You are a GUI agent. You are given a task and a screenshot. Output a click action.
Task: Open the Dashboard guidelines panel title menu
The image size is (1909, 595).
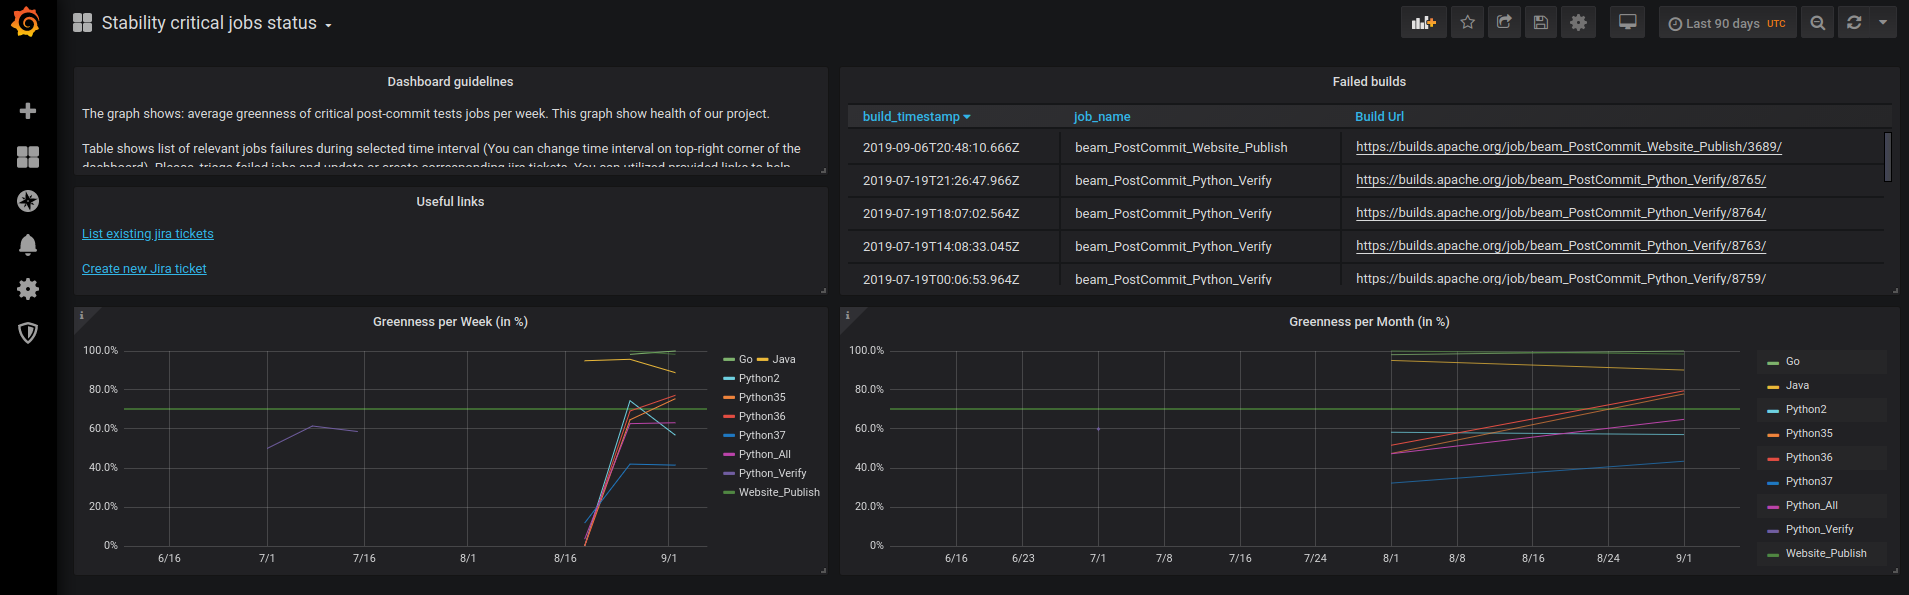tap(450, 82)
